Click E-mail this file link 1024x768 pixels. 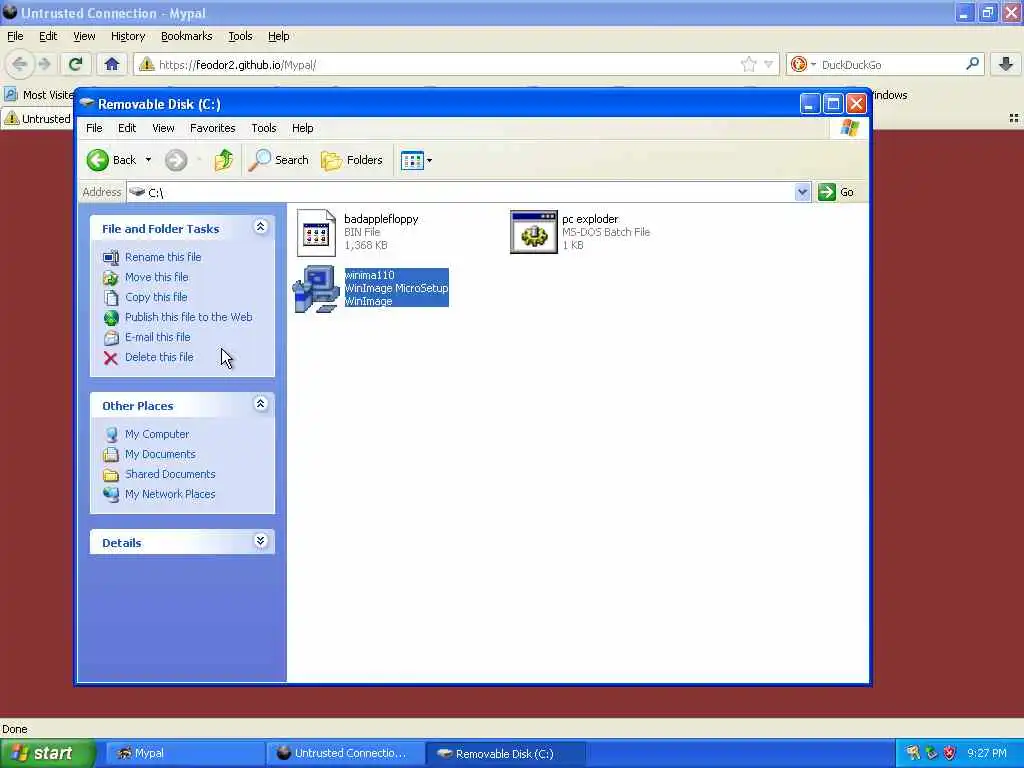pos(158,337)
